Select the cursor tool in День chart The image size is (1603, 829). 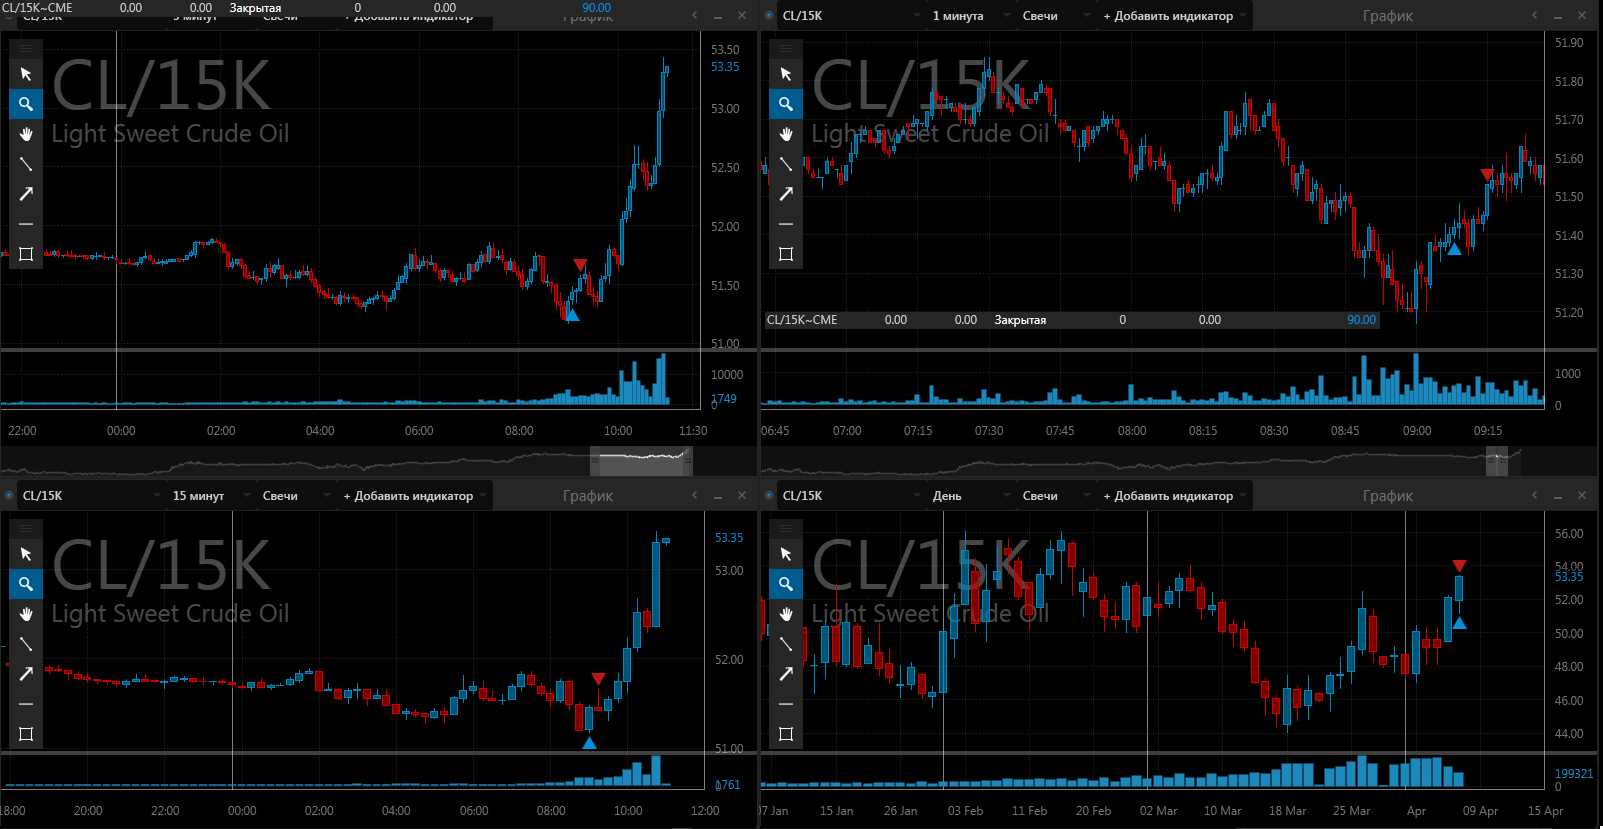coord(786,554)
